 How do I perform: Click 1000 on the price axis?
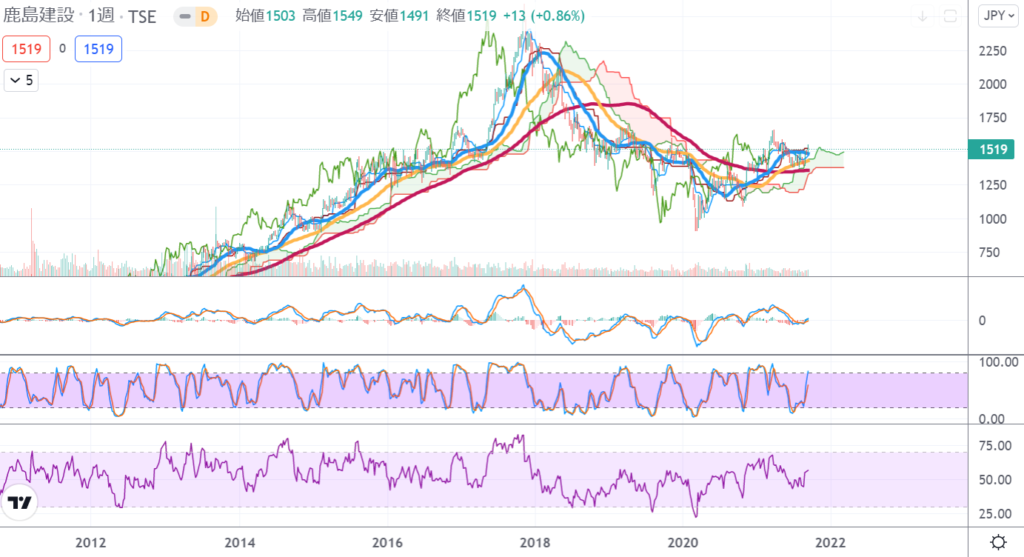tap(993, 219)
